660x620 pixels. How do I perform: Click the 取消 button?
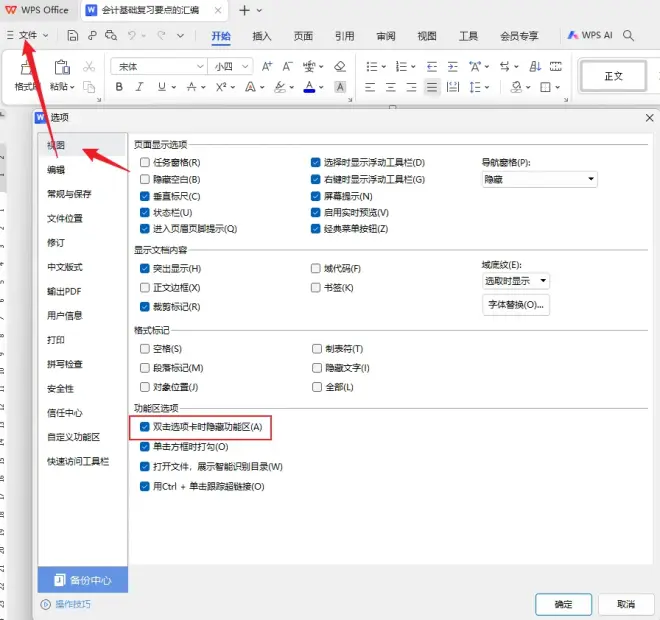pyautogui.click(x=625, y=604)
